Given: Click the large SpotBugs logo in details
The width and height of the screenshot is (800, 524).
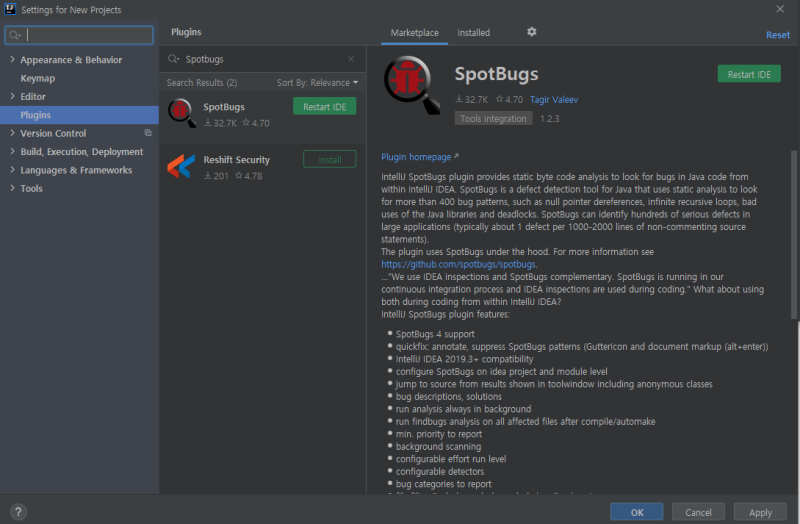Looking at the screenshot, I should click(412, 85).
